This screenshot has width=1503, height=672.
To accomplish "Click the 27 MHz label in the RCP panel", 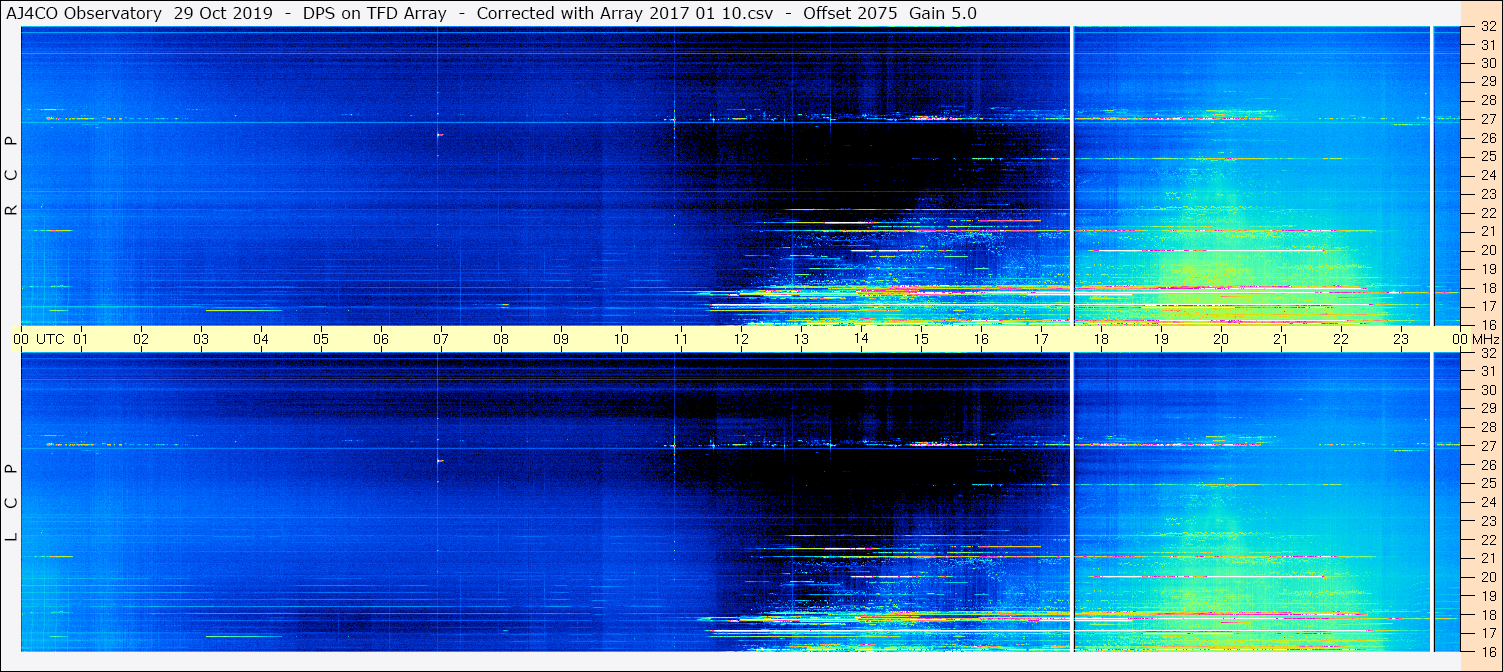I will point(1487,119).
